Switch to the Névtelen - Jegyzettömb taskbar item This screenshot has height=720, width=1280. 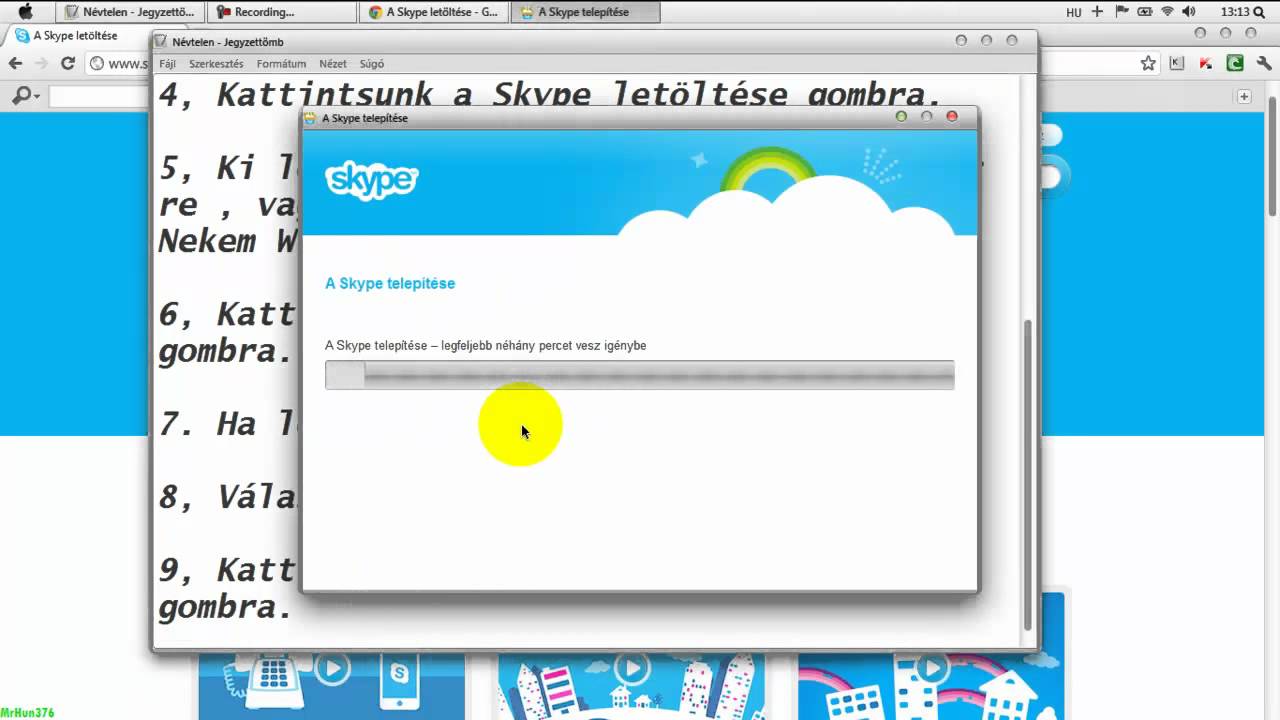coord(130,12)
